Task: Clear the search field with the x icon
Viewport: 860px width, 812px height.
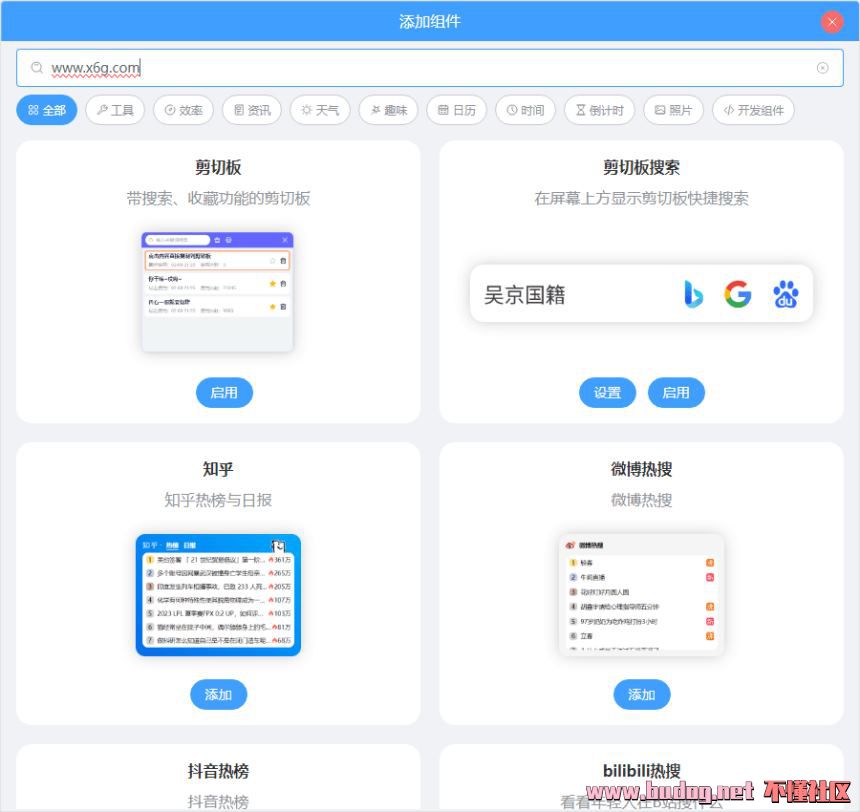Action: 822,67
